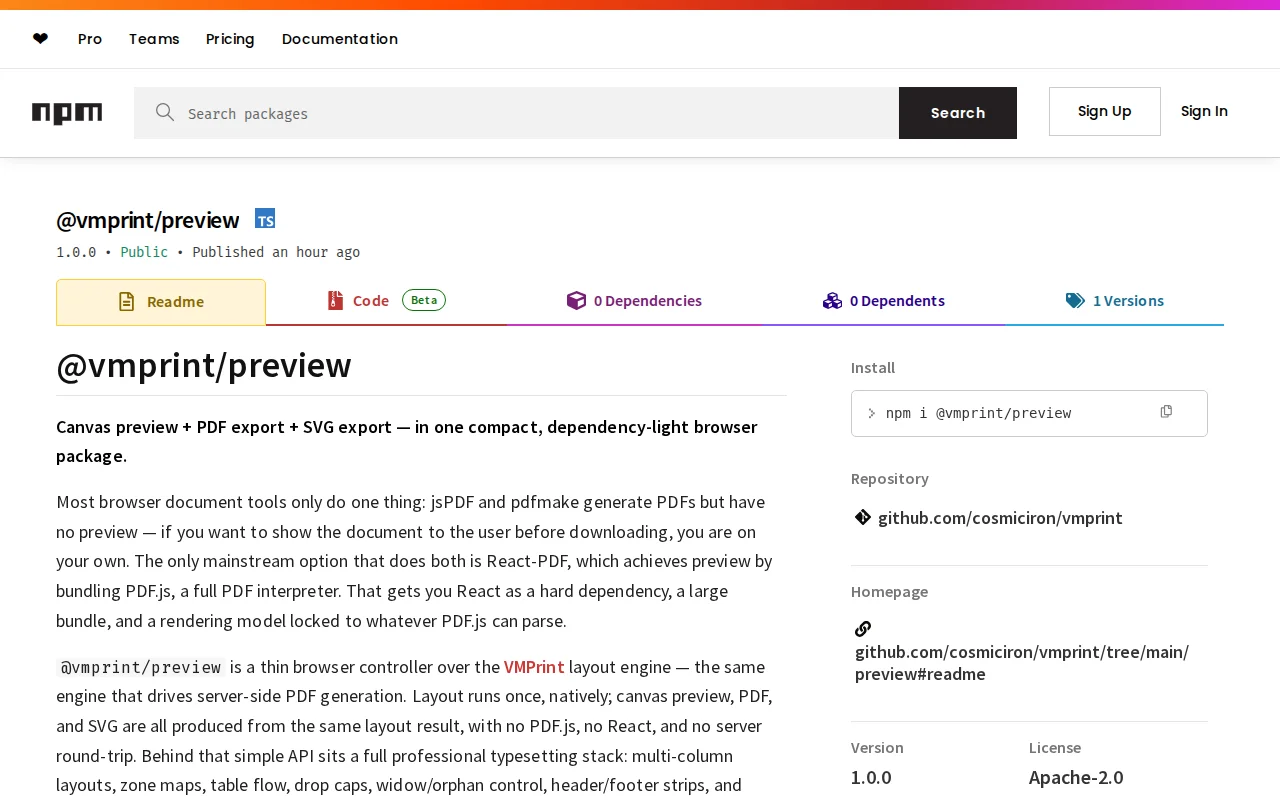Click the 1.0.0 version value in sidebar

click(x=871, y=777)
